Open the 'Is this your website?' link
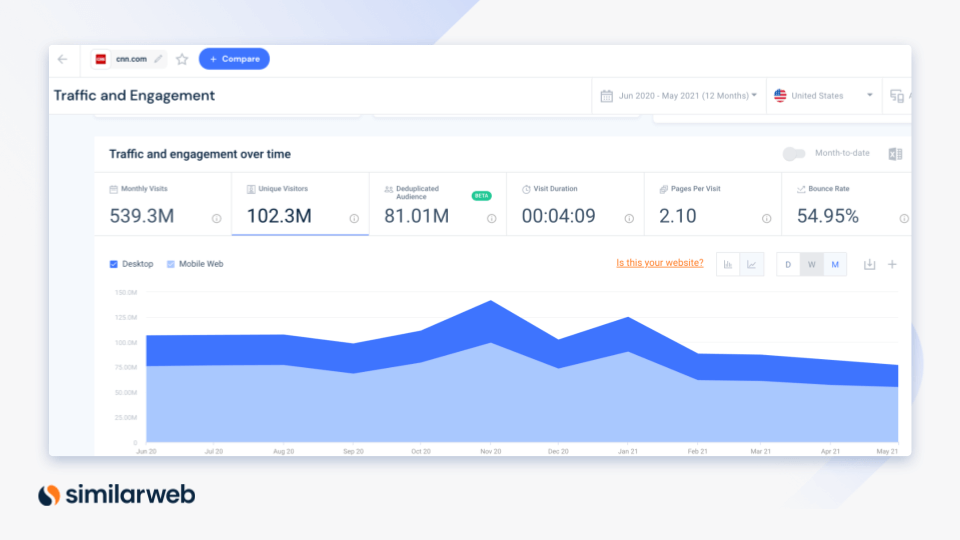 click(659, 263)
